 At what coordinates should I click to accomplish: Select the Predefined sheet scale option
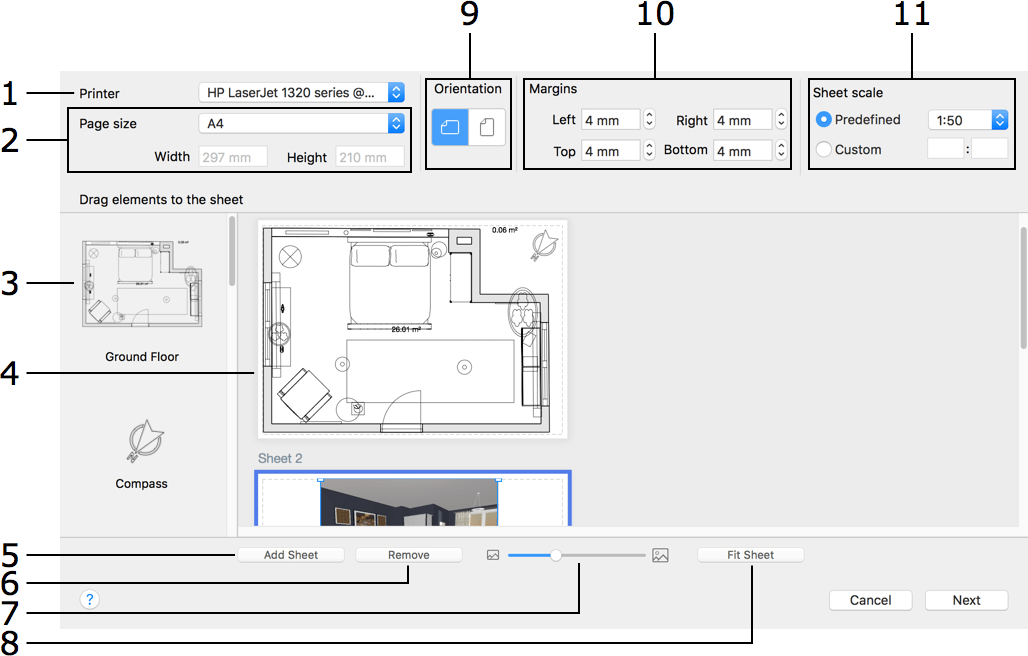[824, 120]
